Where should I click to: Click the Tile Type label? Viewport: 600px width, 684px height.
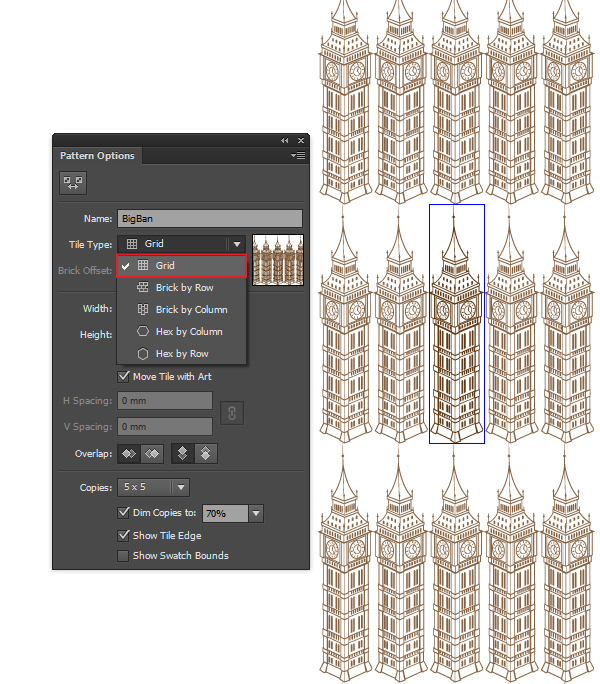(90, 245)
